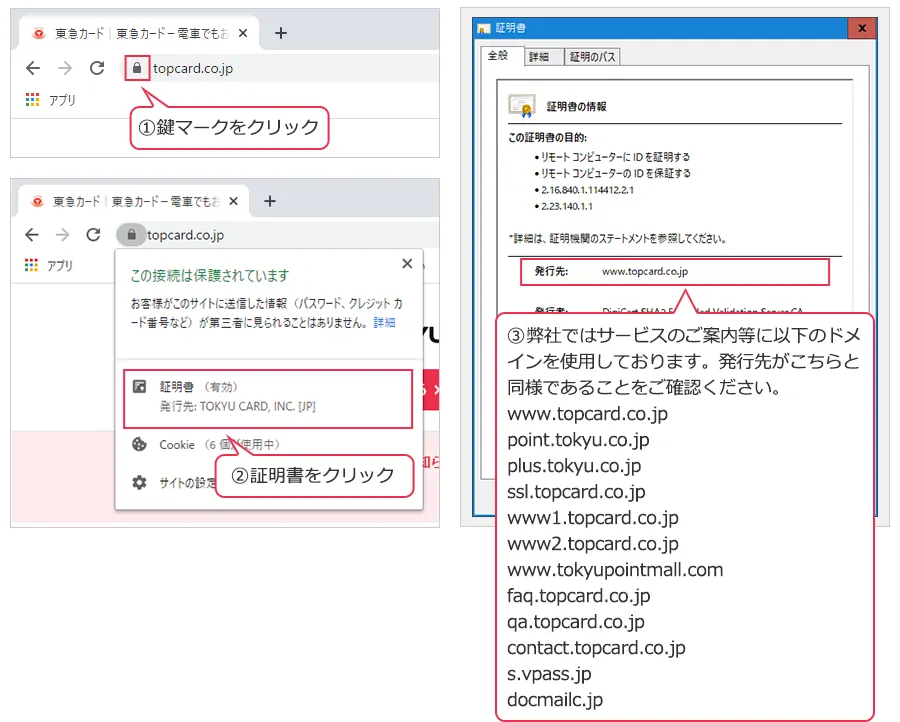
Task: Close the 証明書 dialog window
Action: (861, 28)
